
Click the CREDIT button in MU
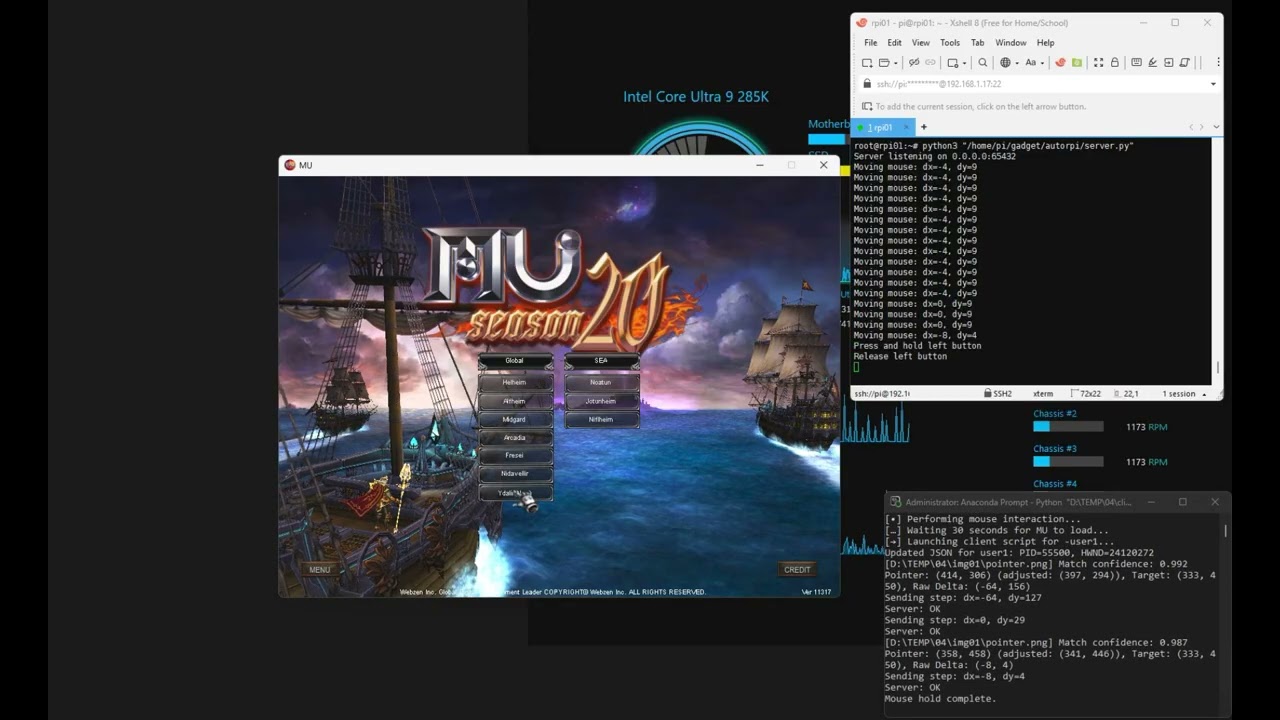click(x=797, y=570)
